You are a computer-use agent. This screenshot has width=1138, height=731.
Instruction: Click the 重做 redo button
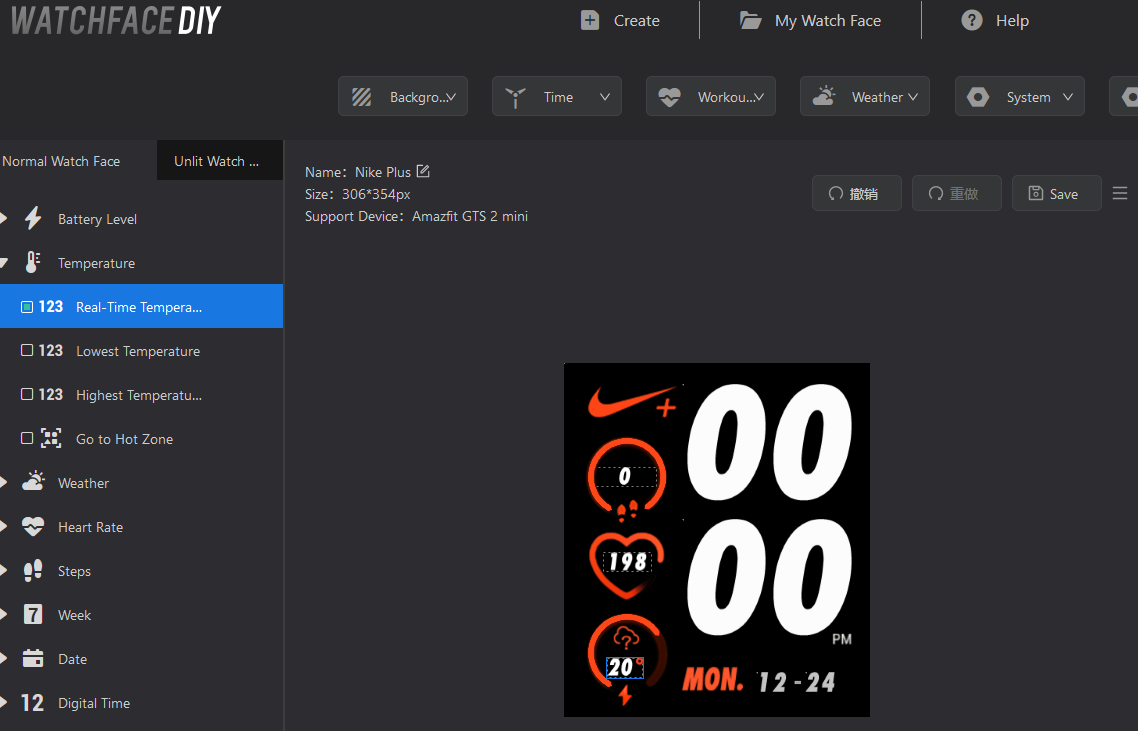[x=957, y=193]
